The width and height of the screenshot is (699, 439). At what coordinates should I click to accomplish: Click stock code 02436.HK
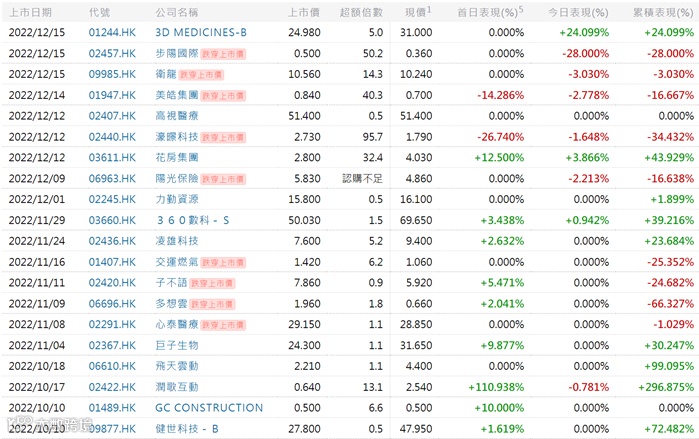112,241
